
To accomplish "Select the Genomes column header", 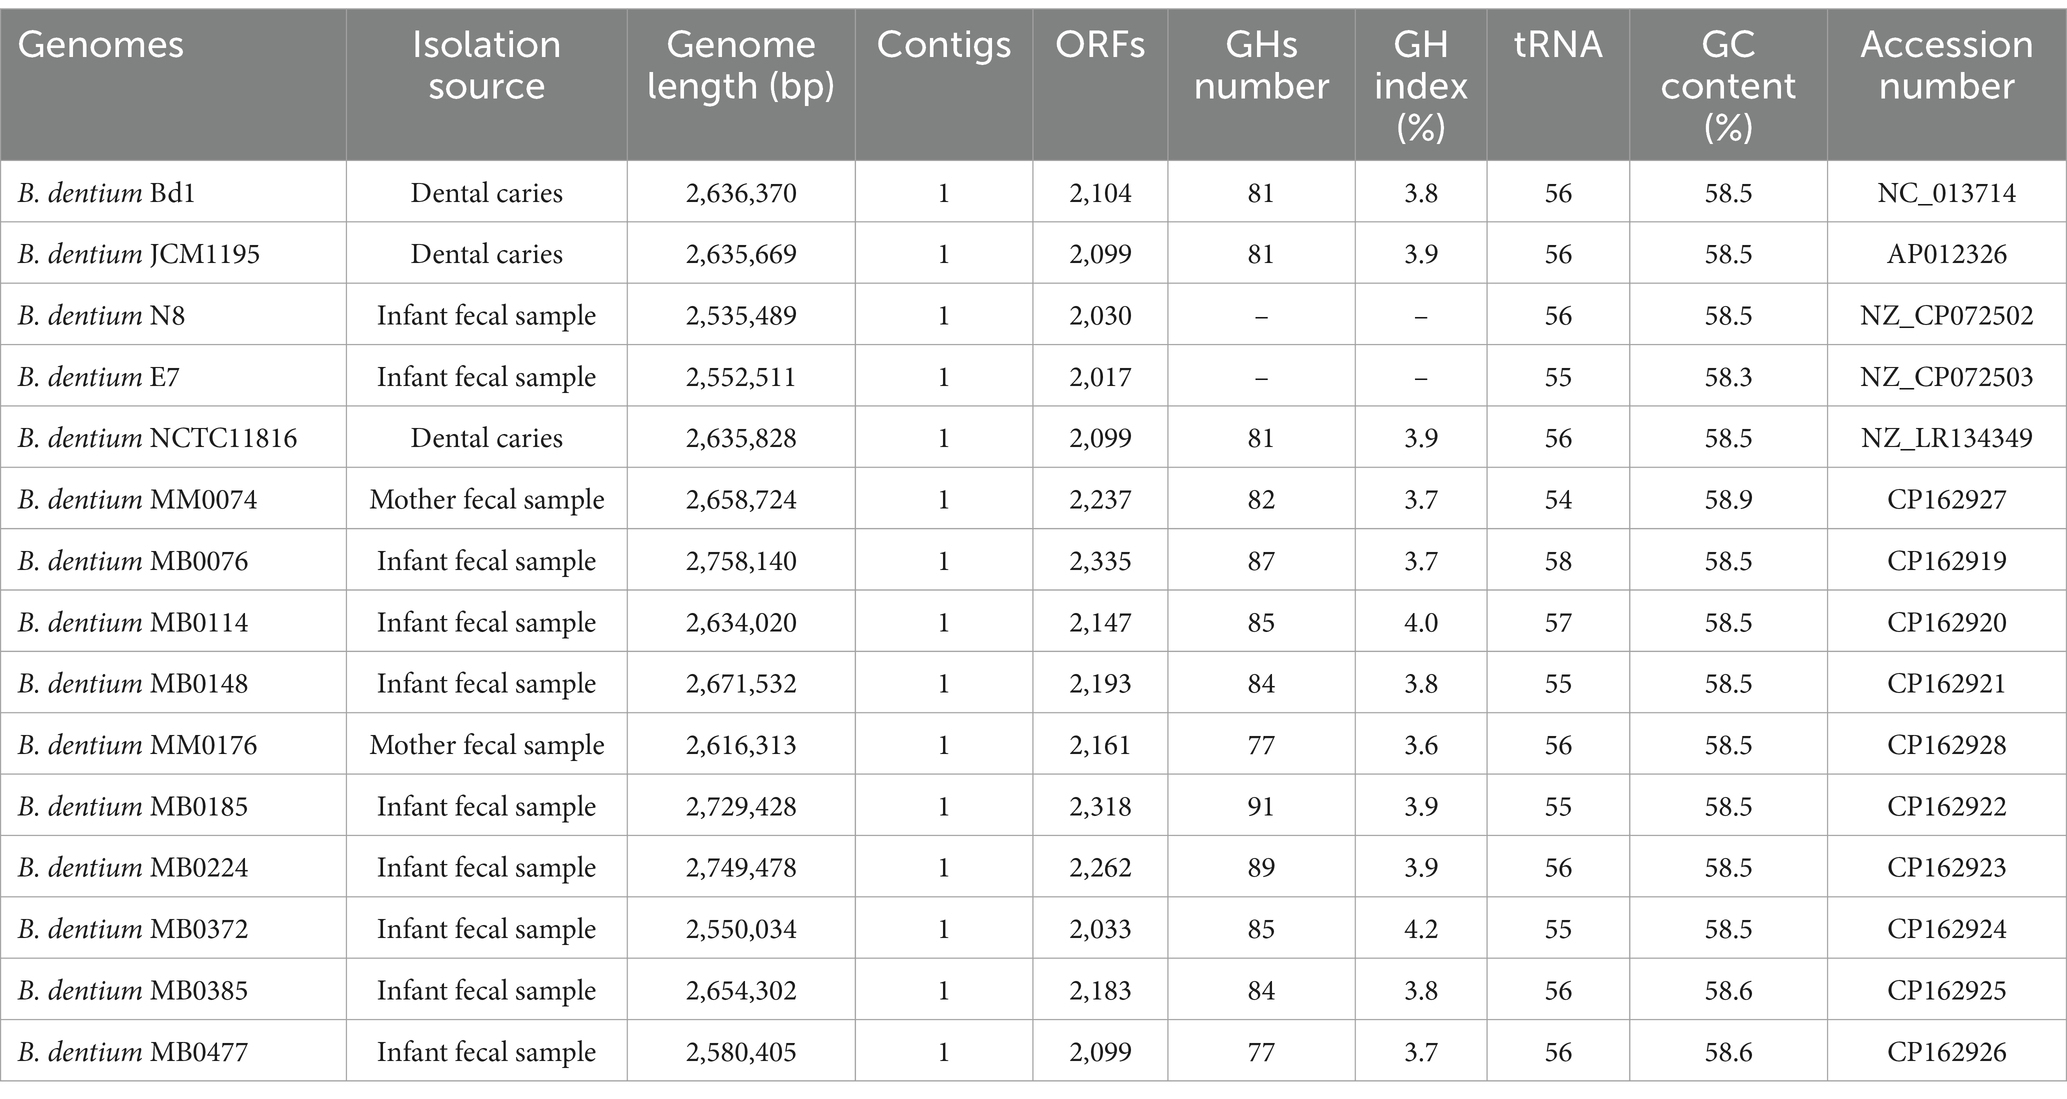I will coord(101,45).
